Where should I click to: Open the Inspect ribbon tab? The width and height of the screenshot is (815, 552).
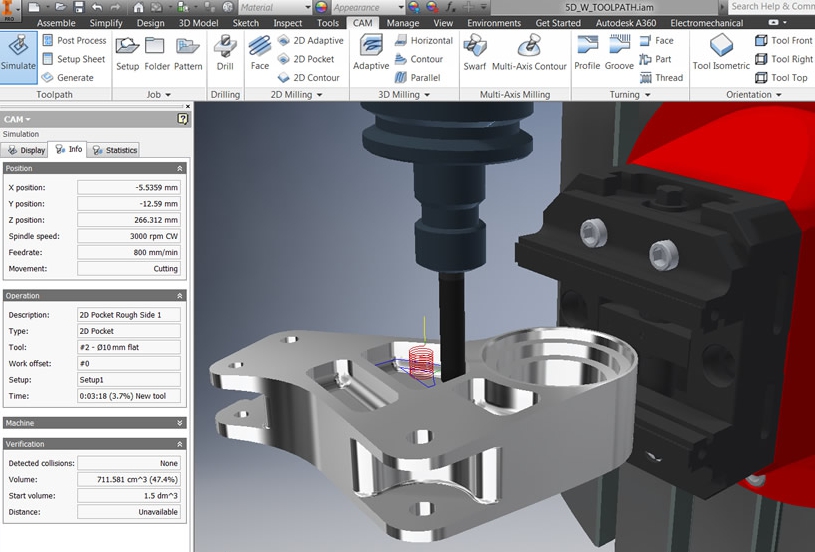287,23
